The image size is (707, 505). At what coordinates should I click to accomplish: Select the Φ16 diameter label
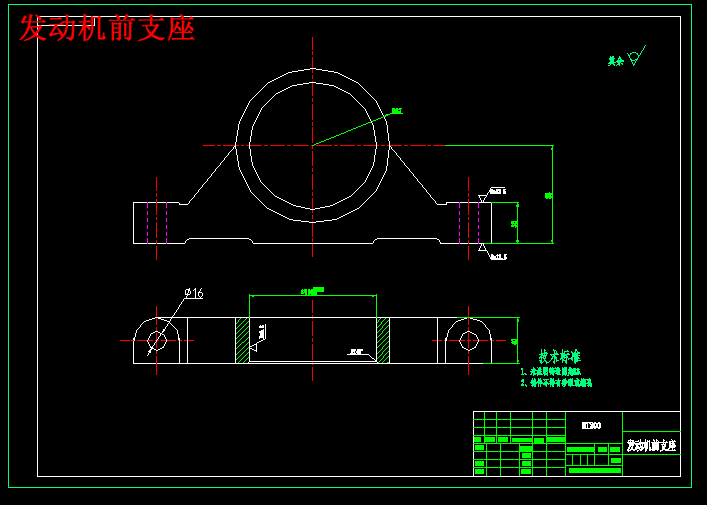194,293
